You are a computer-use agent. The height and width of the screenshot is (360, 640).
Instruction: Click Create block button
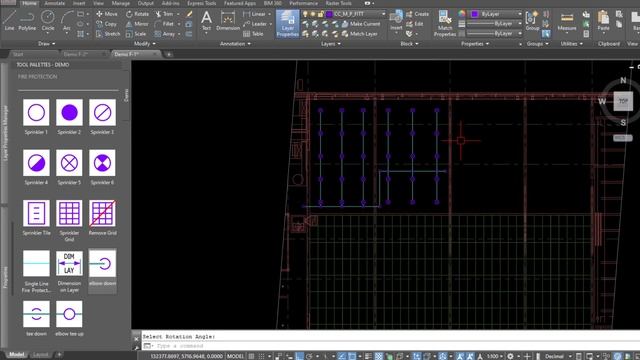point(418,14)
